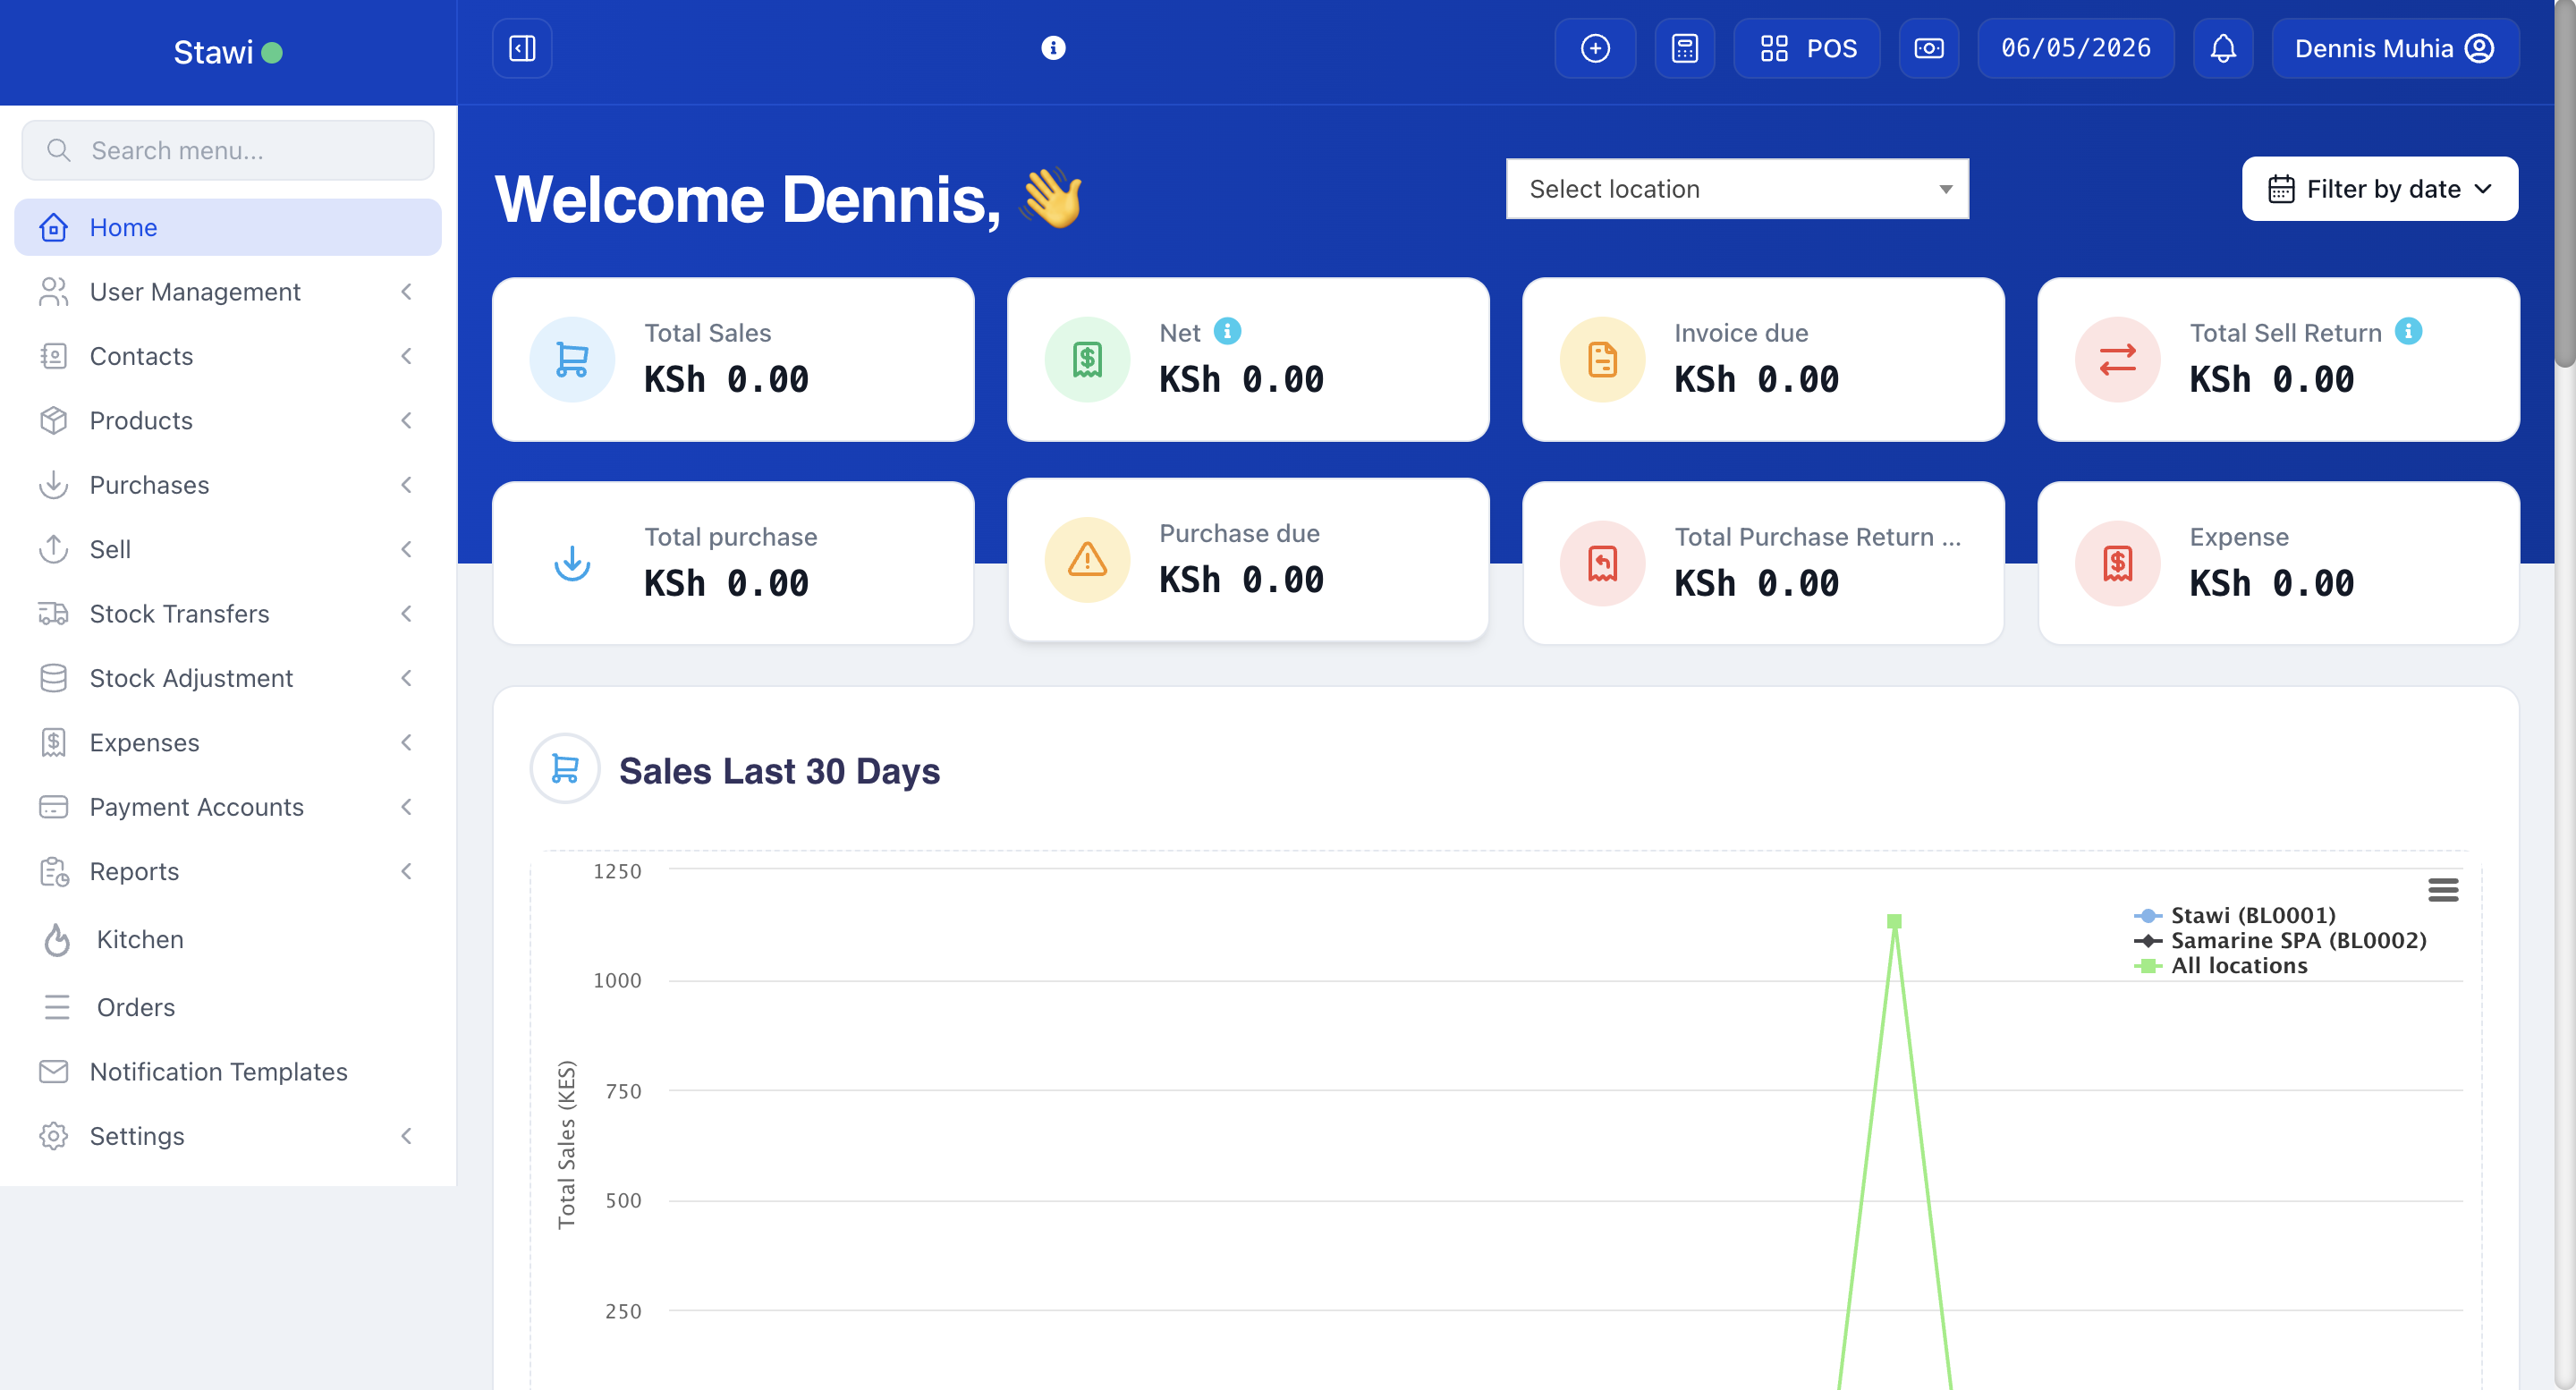This screenshot has width=2576, height=1390.
Task: Click the Sales Last 30 Days heading
Action: [779, 771]
